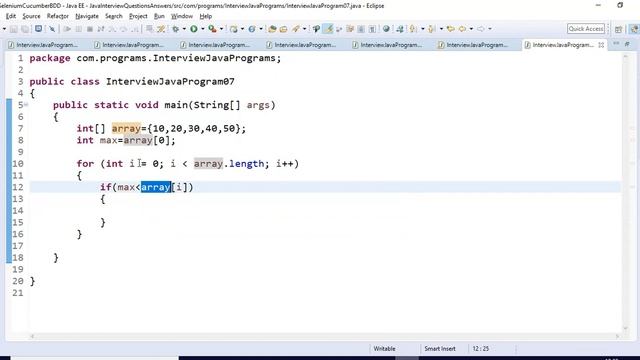The image size is (640, 360).
Task: Run the program with green Run button
Action: [194, 29]
